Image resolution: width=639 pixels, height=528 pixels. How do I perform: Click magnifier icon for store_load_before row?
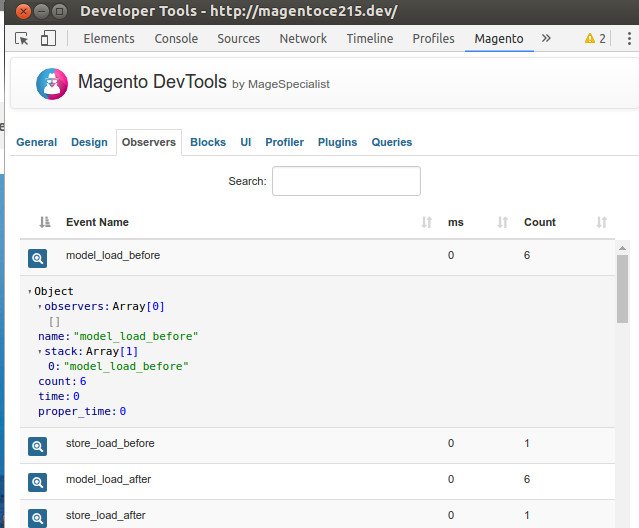click(37, 446)
